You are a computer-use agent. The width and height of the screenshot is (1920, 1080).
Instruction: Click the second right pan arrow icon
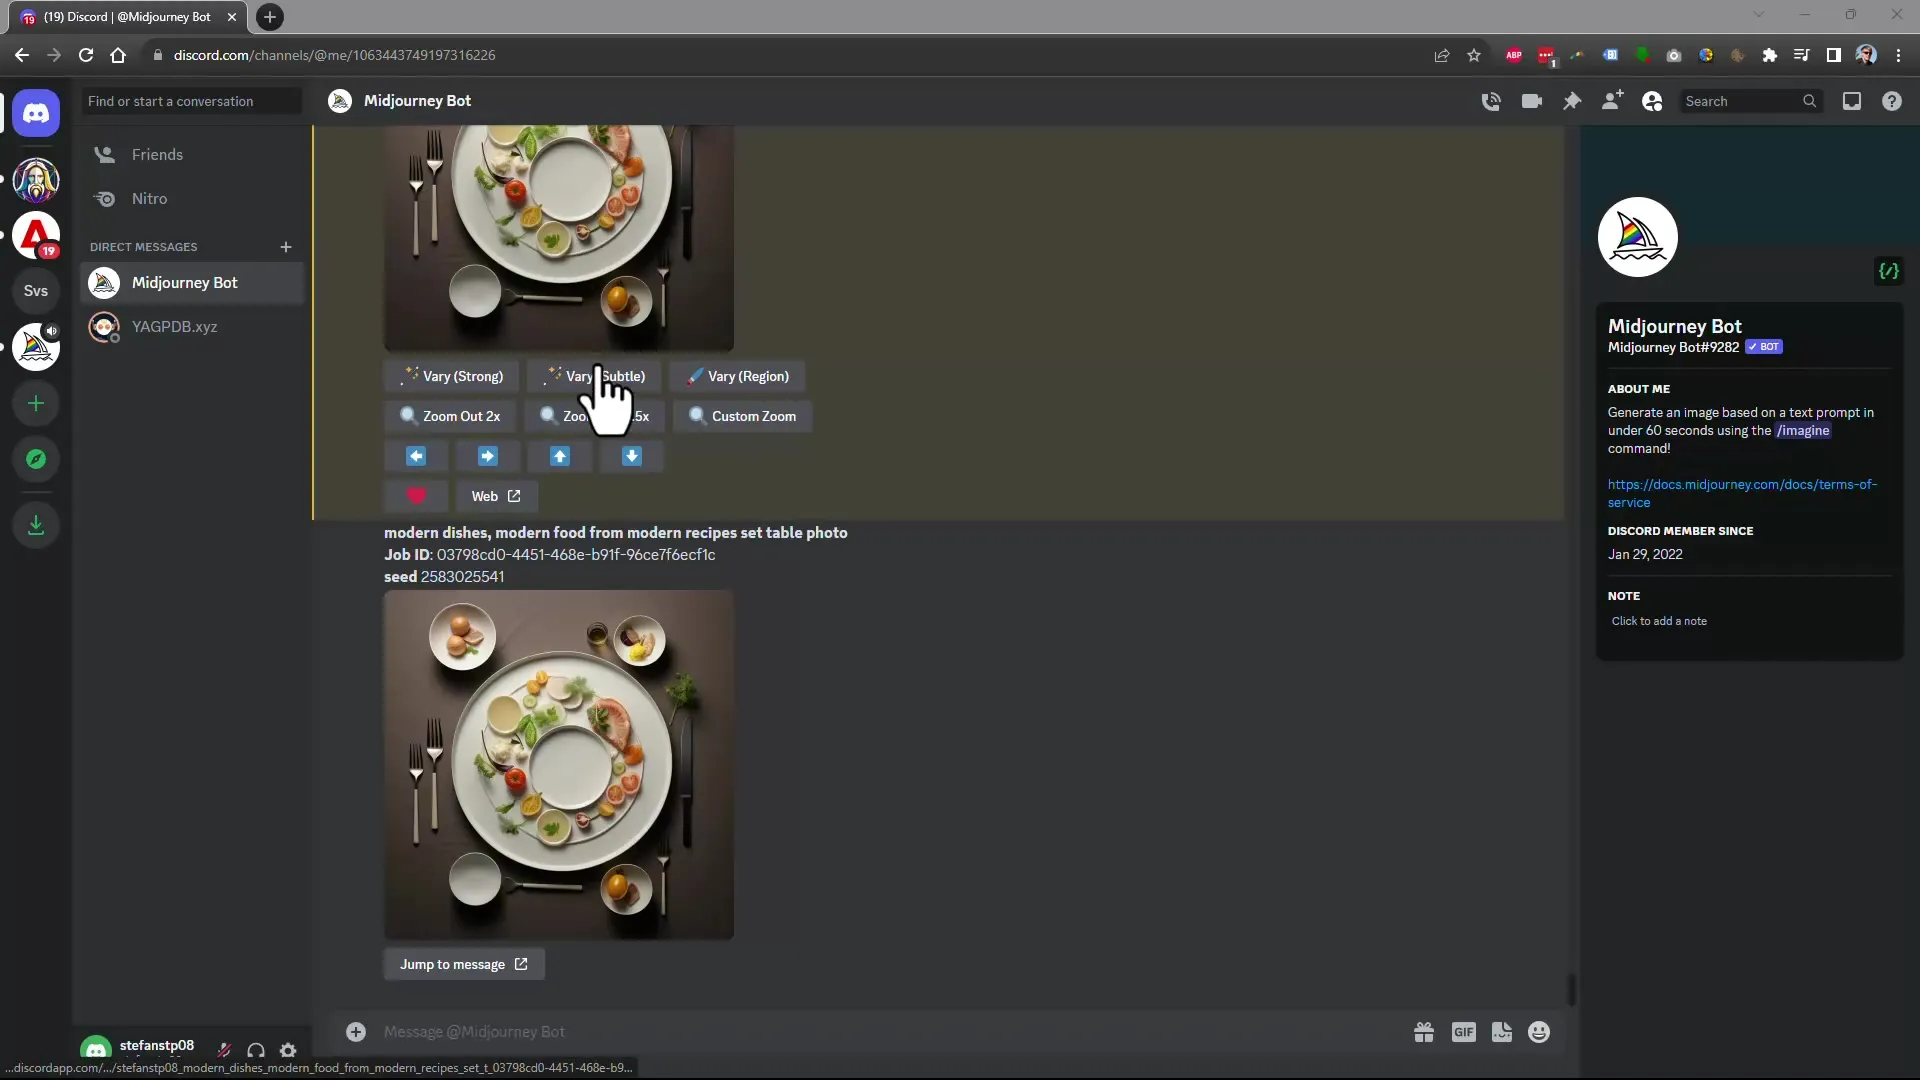[x=488, y=455]
